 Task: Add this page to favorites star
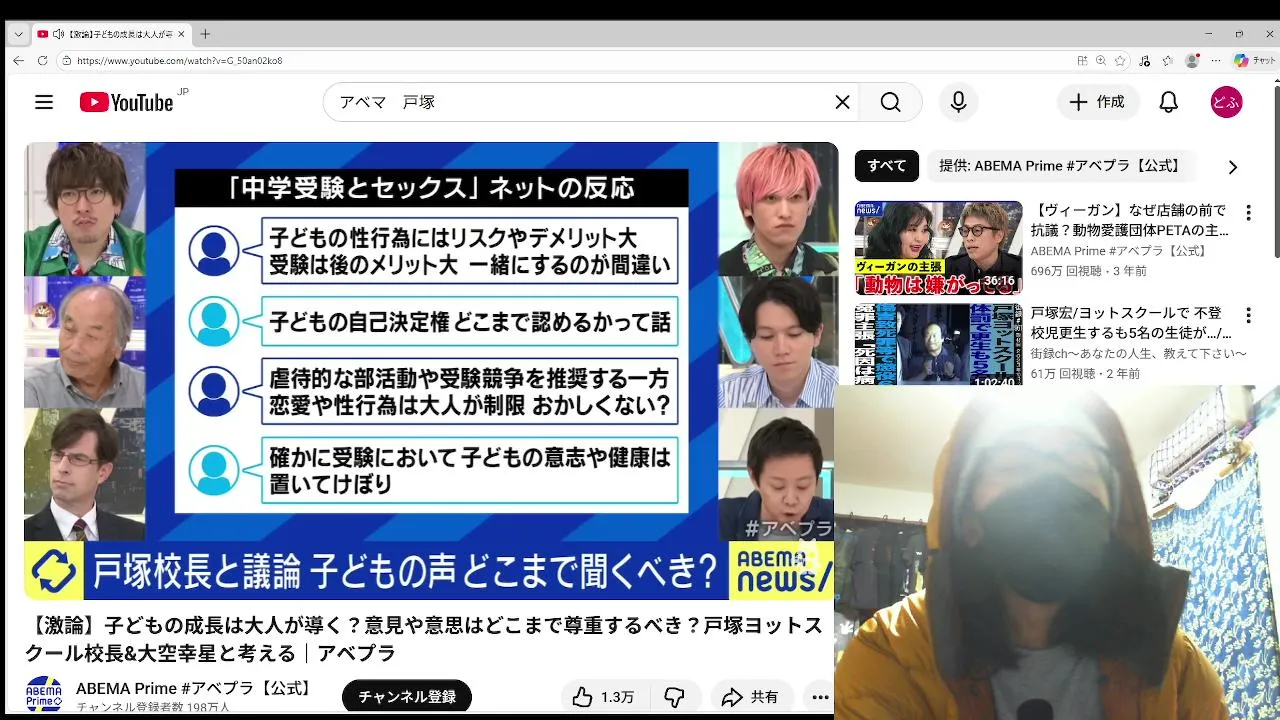(x=1120, y=61)
